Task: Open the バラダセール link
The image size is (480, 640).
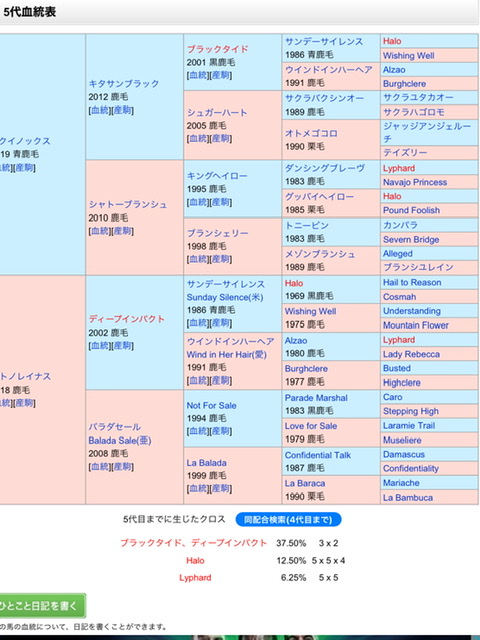Action: [x=115, y=427]
